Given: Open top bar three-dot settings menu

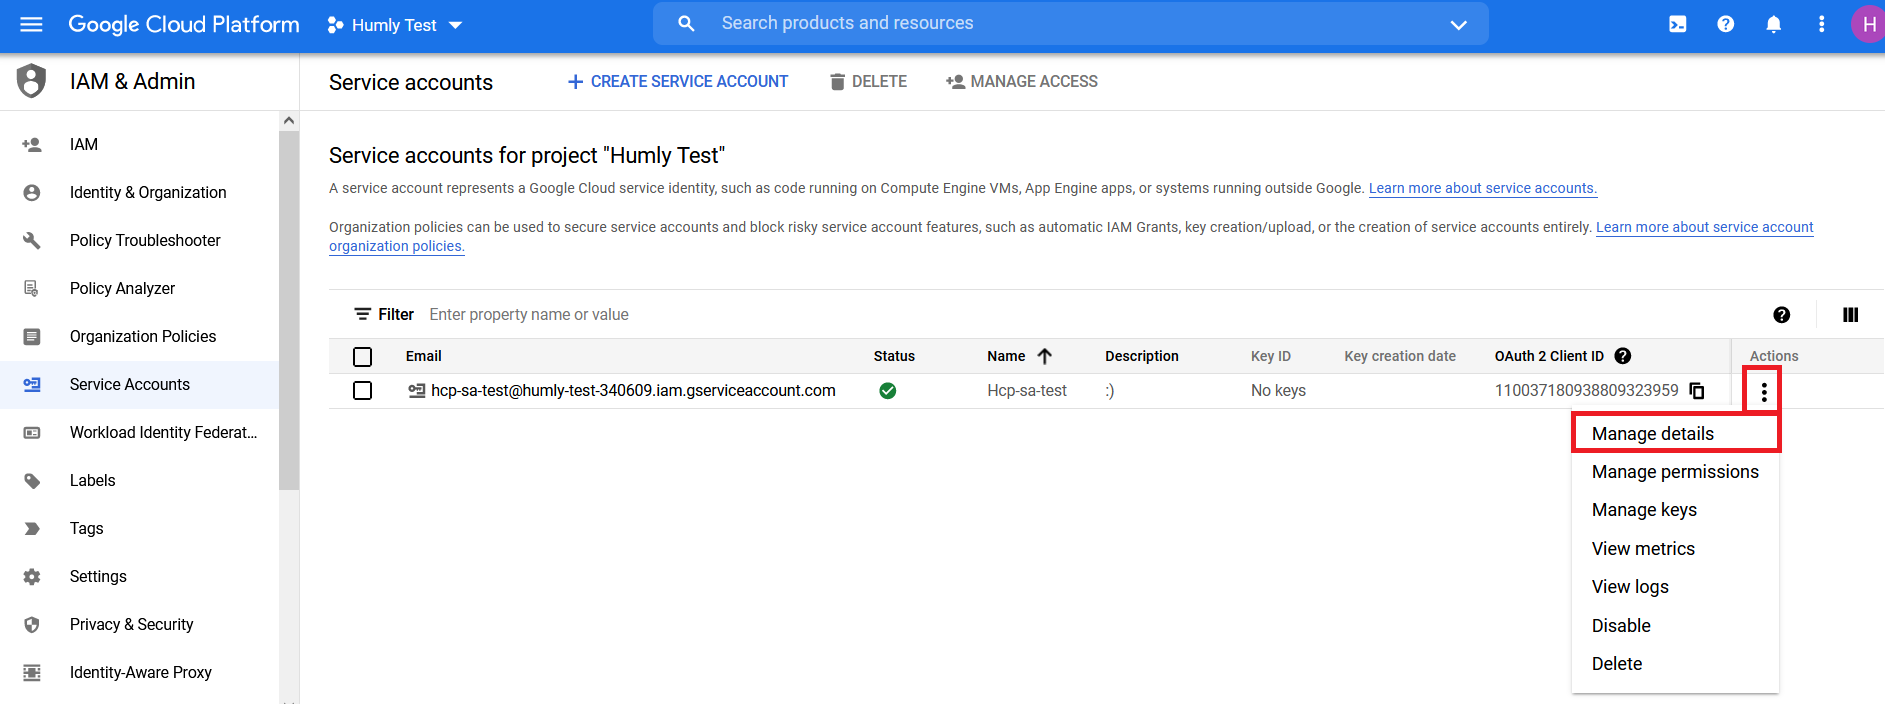Looking at the screenshot, I should tap(1821, 24).
